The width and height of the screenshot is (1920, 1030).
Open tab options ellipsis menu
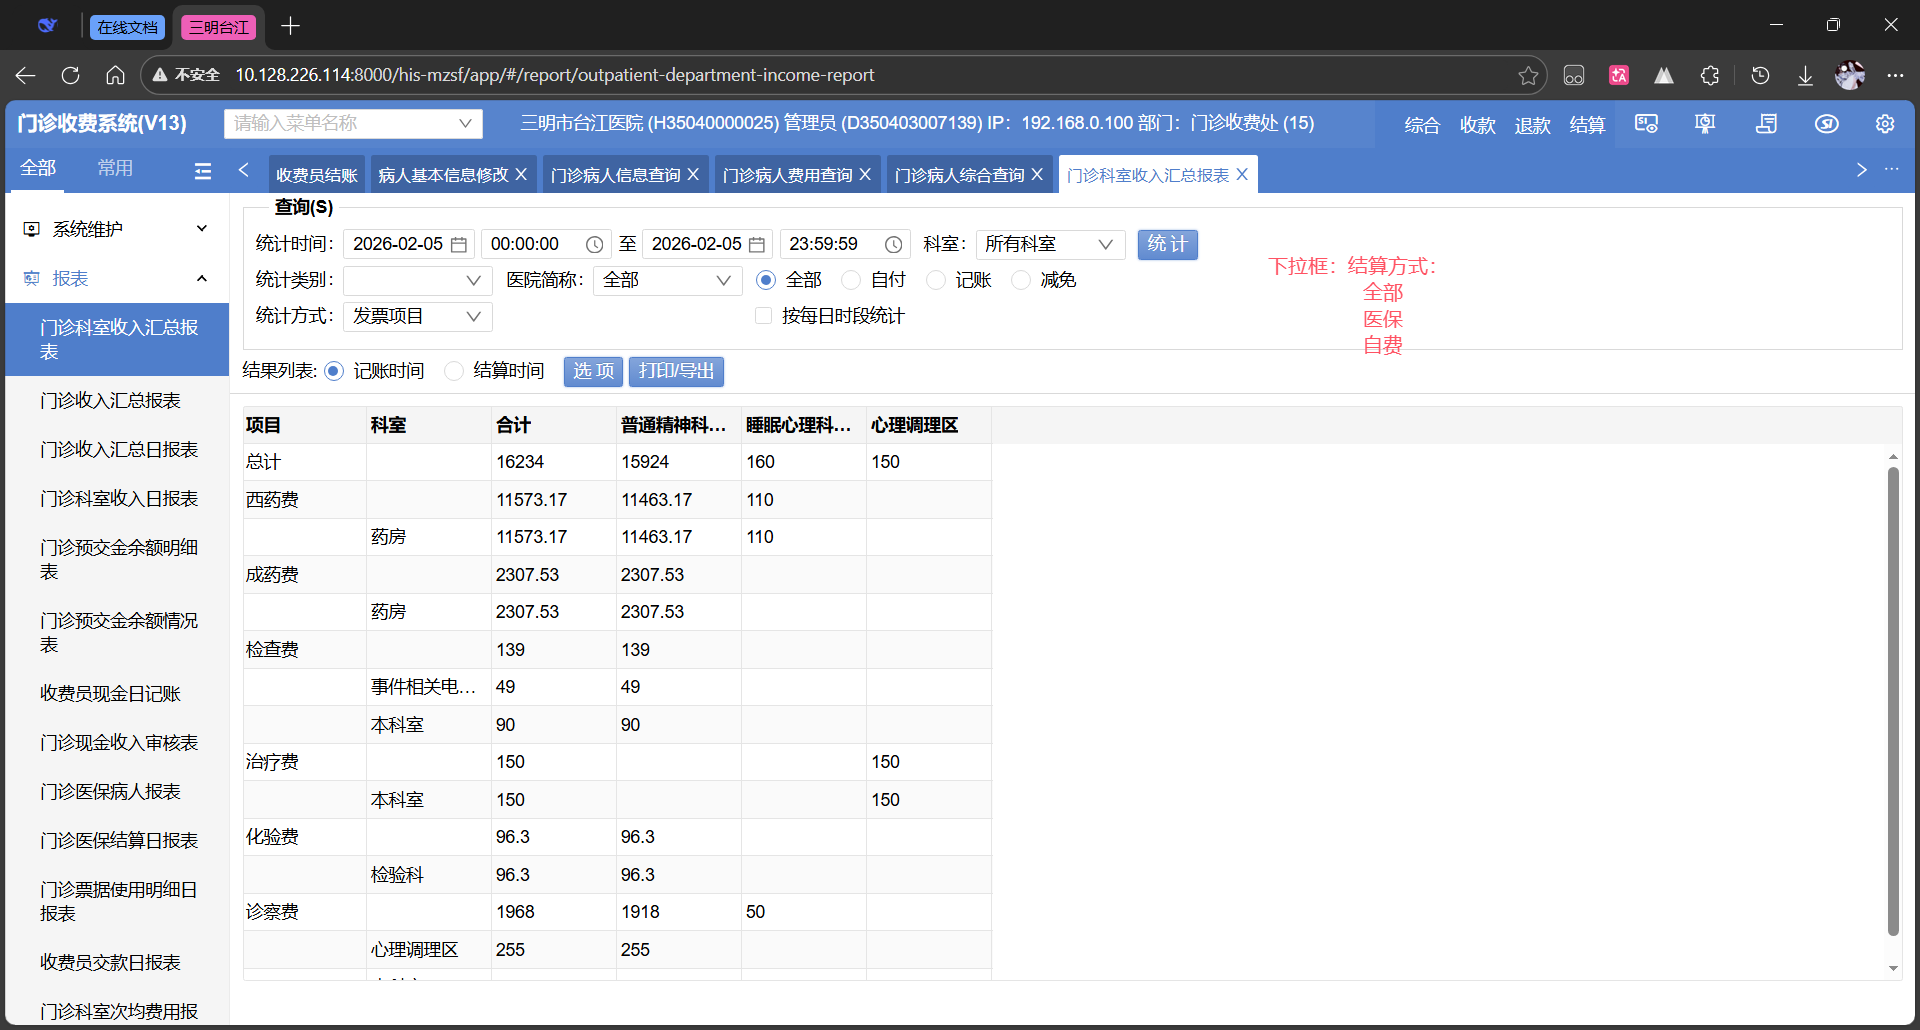click(1891, 170)
